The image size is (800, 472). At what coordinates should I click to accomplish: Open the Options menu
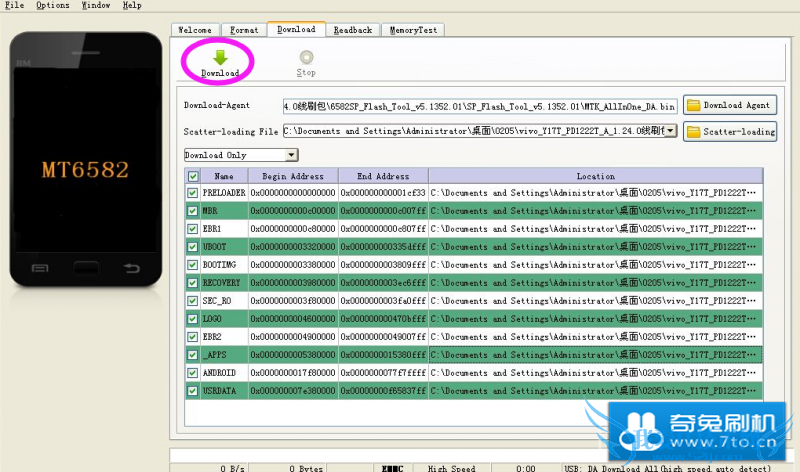[52, 5]
